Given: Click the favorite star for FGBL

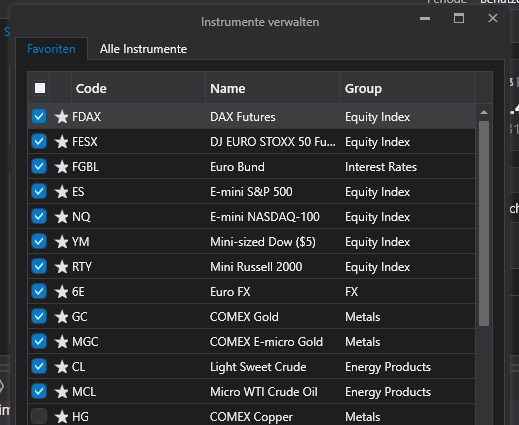Looking at the screenshot, I should coord(62,167).
